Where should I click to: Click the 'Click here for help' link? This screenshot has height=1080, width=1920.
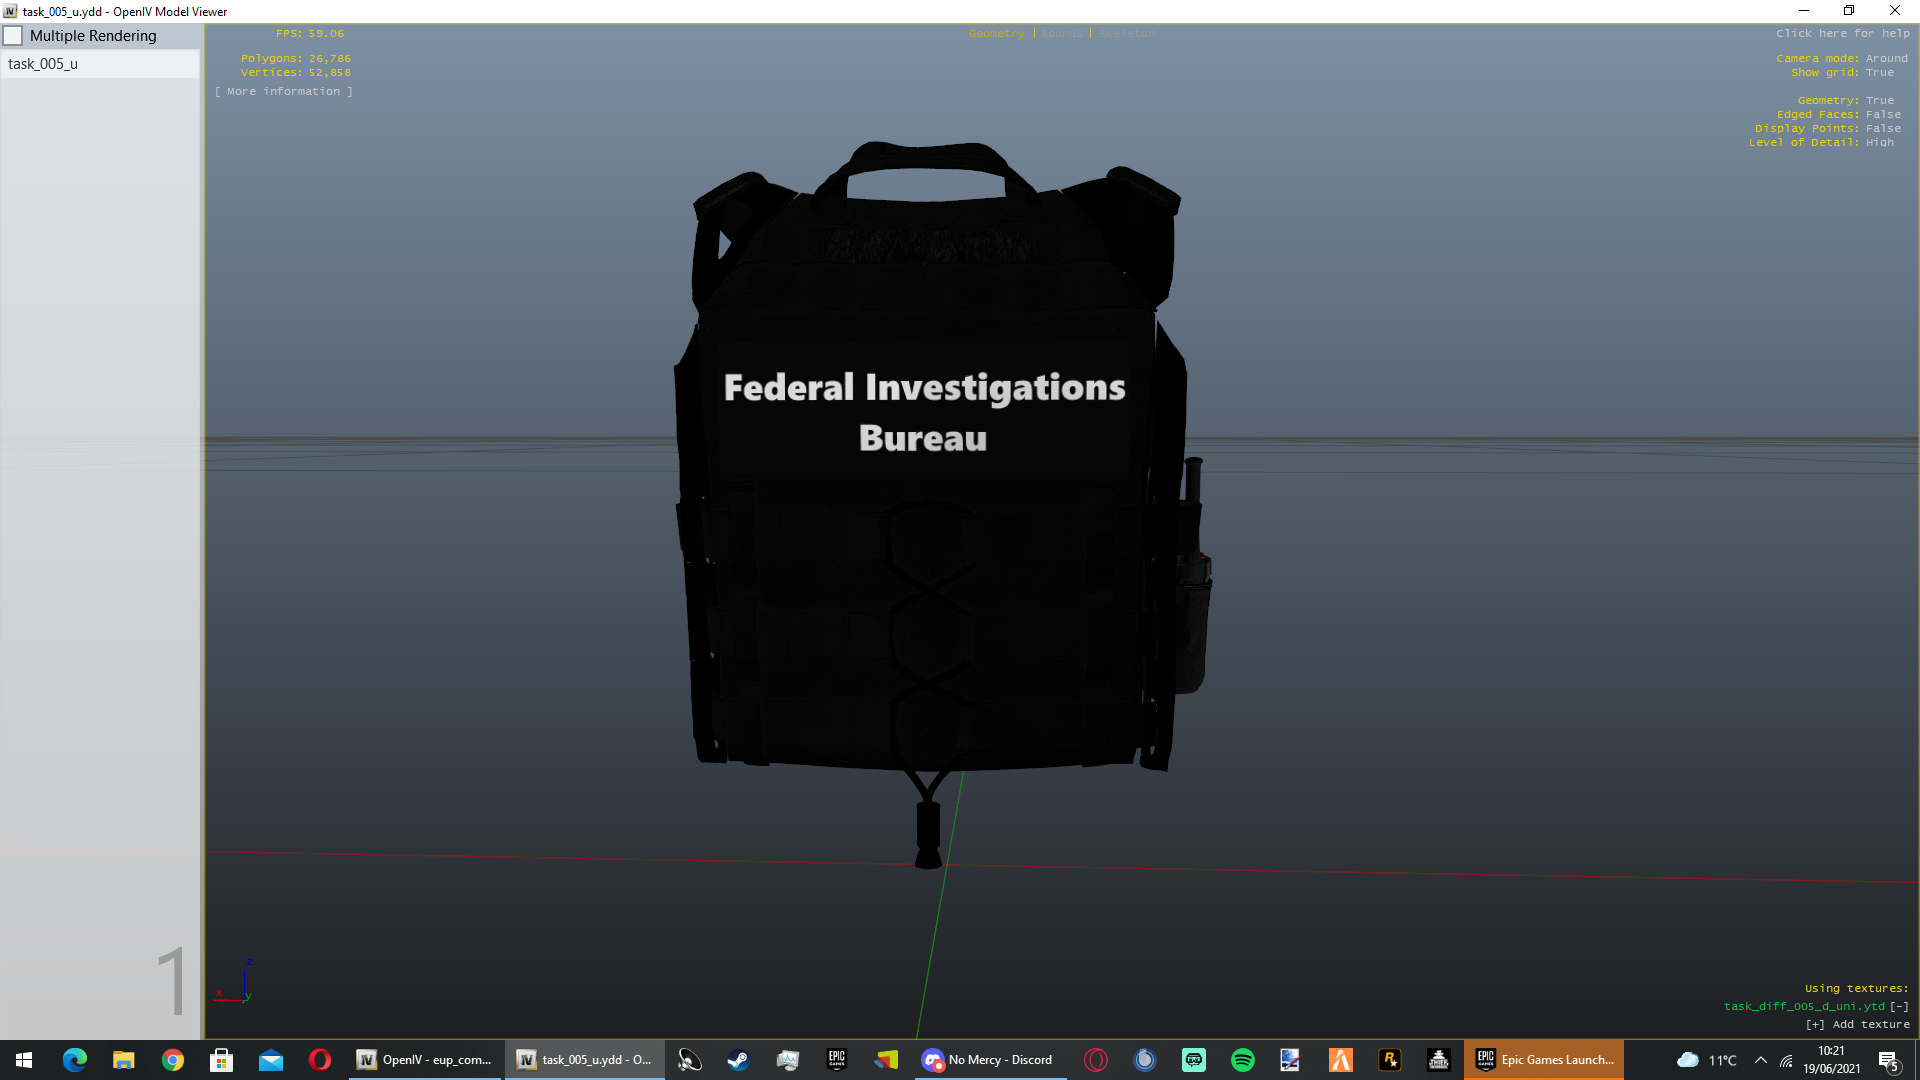pyautogui.click(x=1842, y=34)
